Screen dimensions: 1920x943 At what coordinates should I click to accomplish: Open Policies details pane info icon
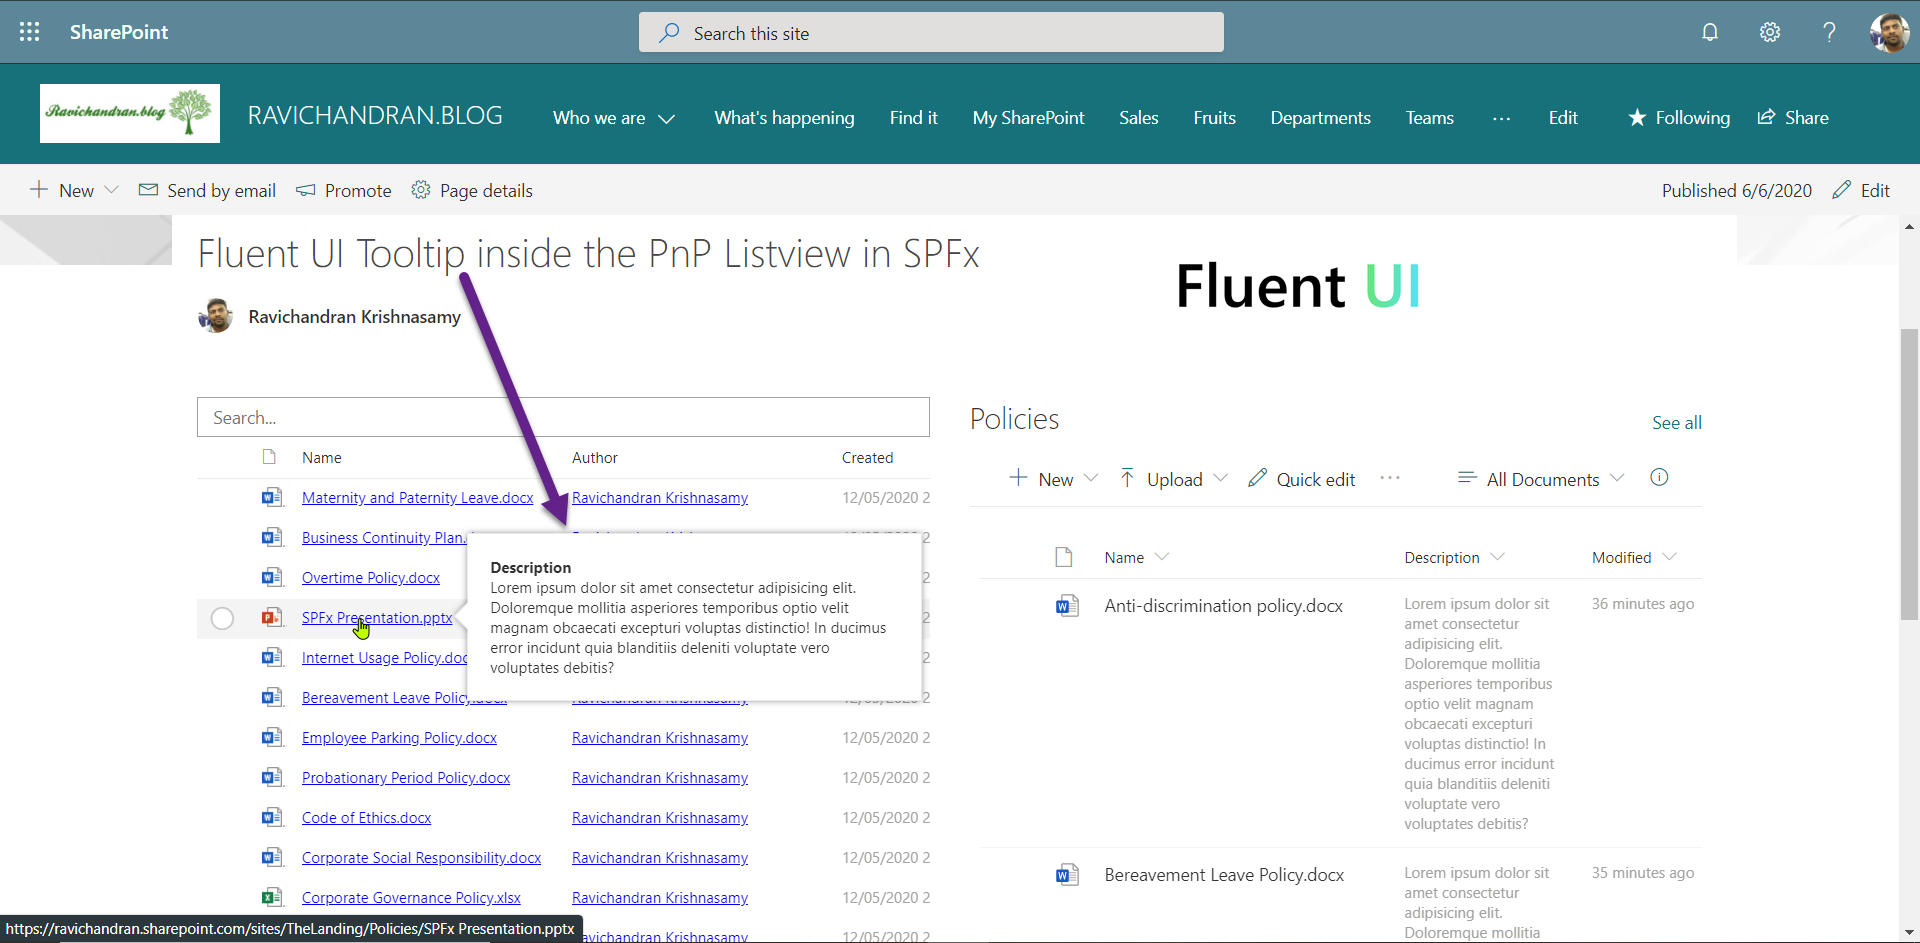click(x=1659, y=478)
